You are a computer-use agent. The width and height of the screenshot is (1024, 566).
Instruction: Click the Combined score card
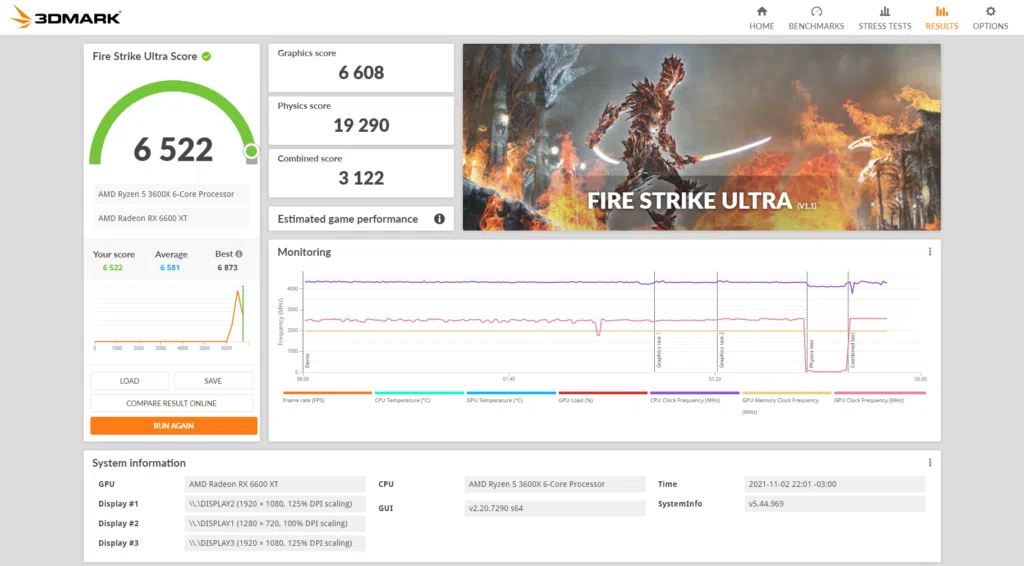click(361, 173)
